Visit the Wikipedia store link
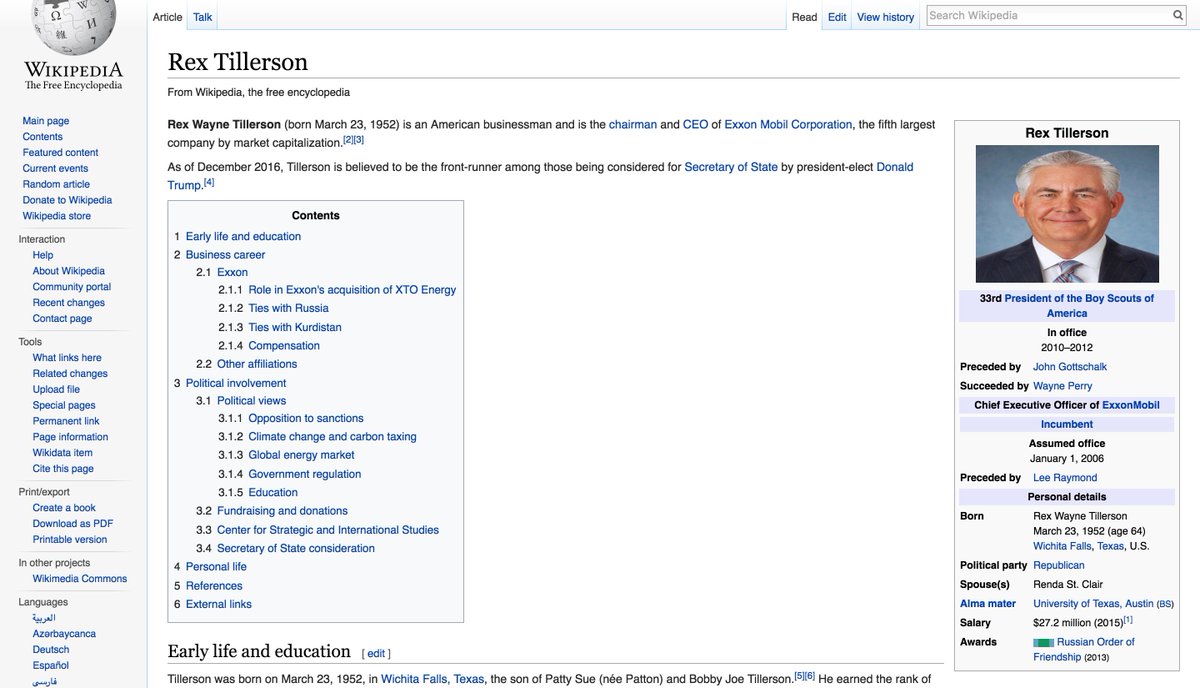The width and height of the screenshot is (1200, 688). 56,216
